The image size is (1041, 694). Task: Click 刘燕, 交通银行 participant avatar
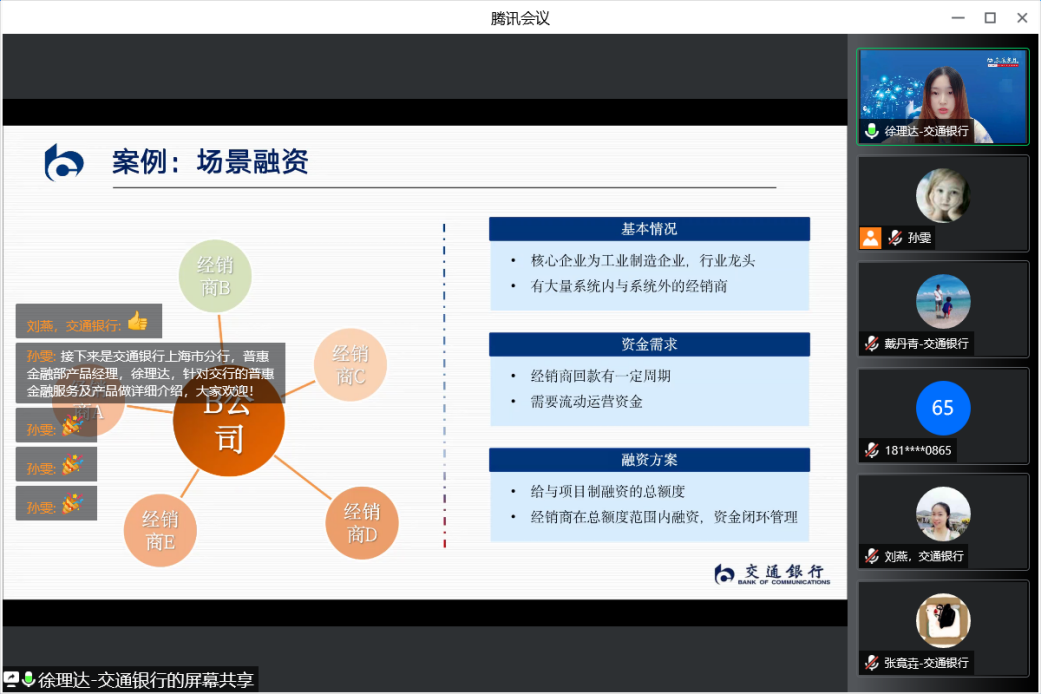943,514
